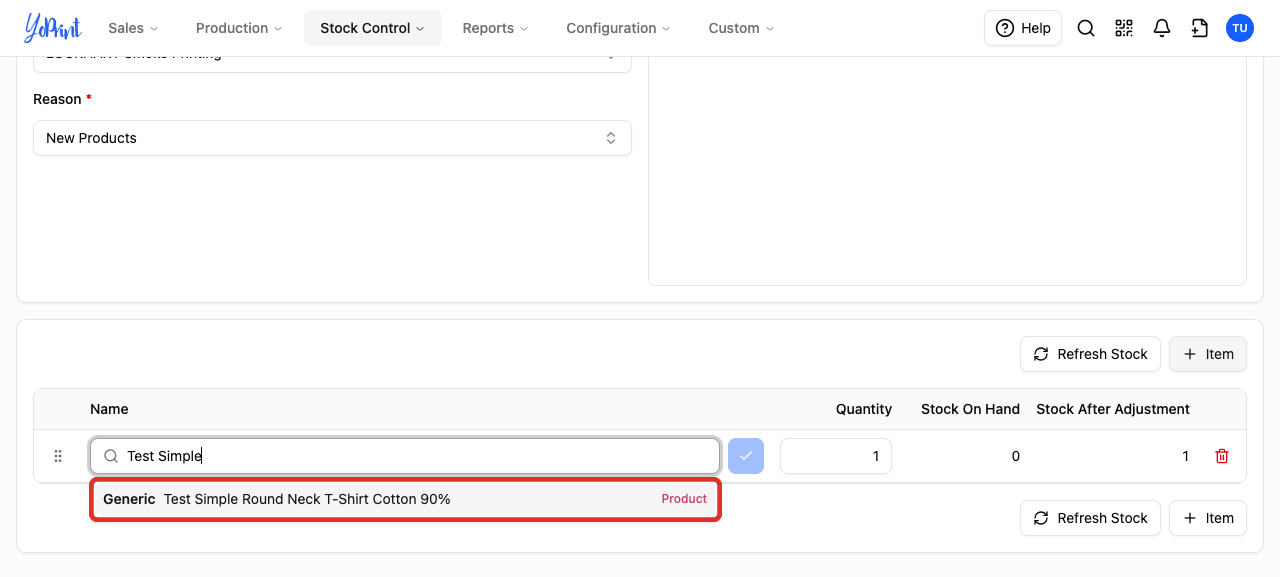Open the Reports menu

point(496,28)
